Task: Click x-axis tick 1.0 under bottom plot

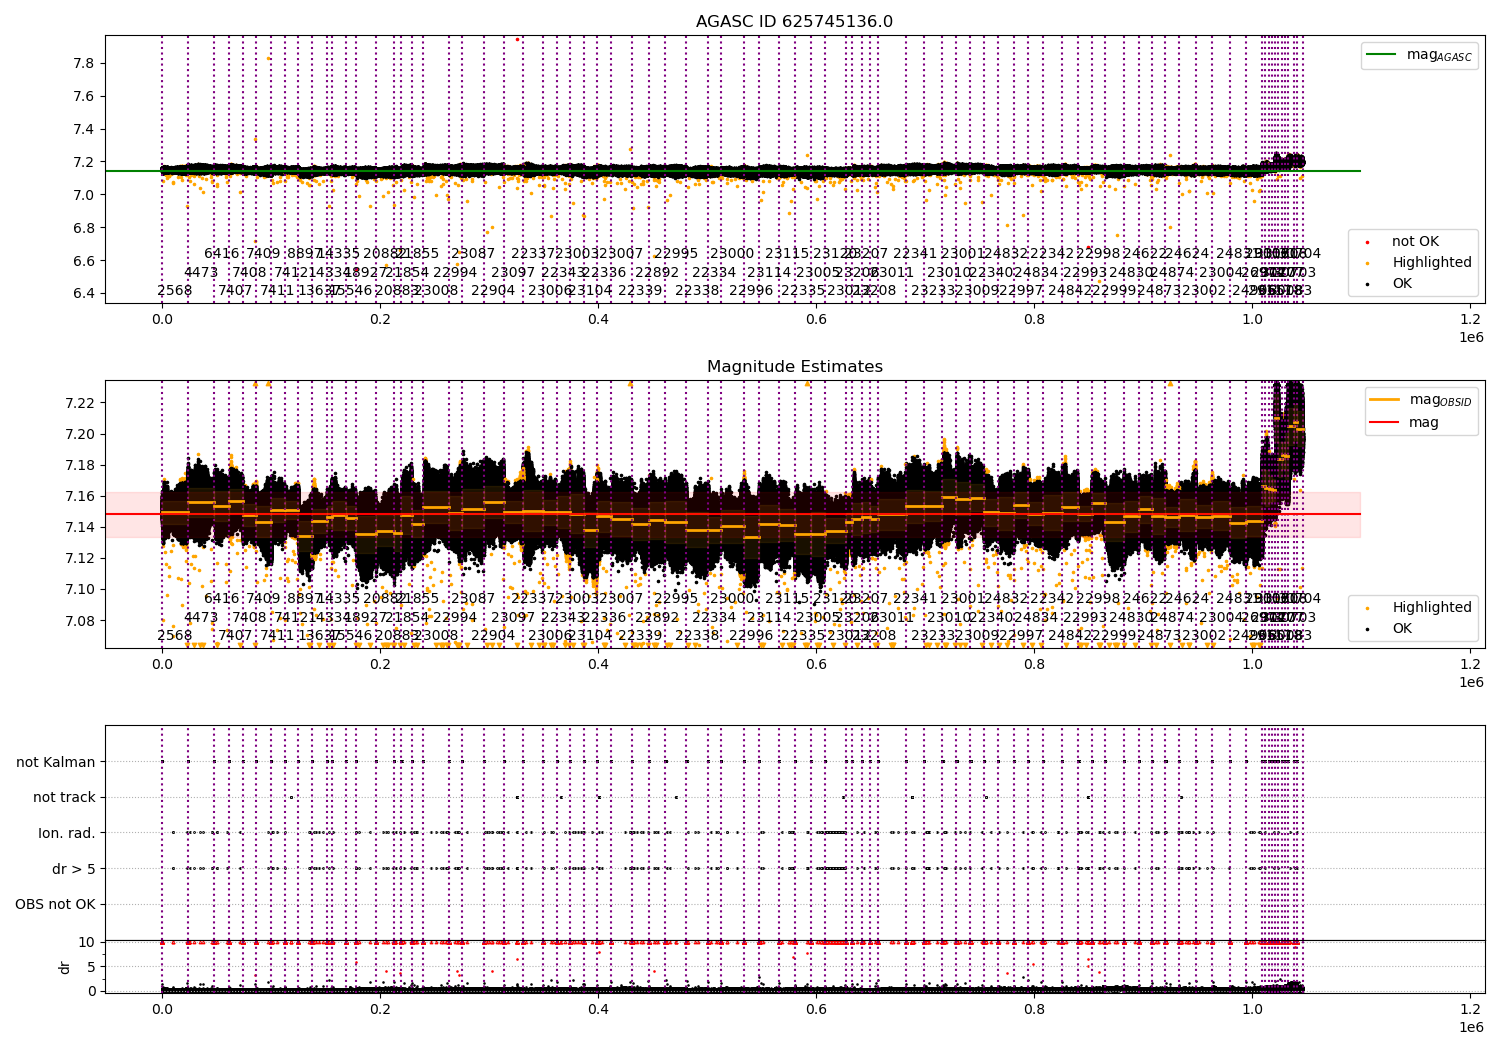Action: coord(1252,1009)
